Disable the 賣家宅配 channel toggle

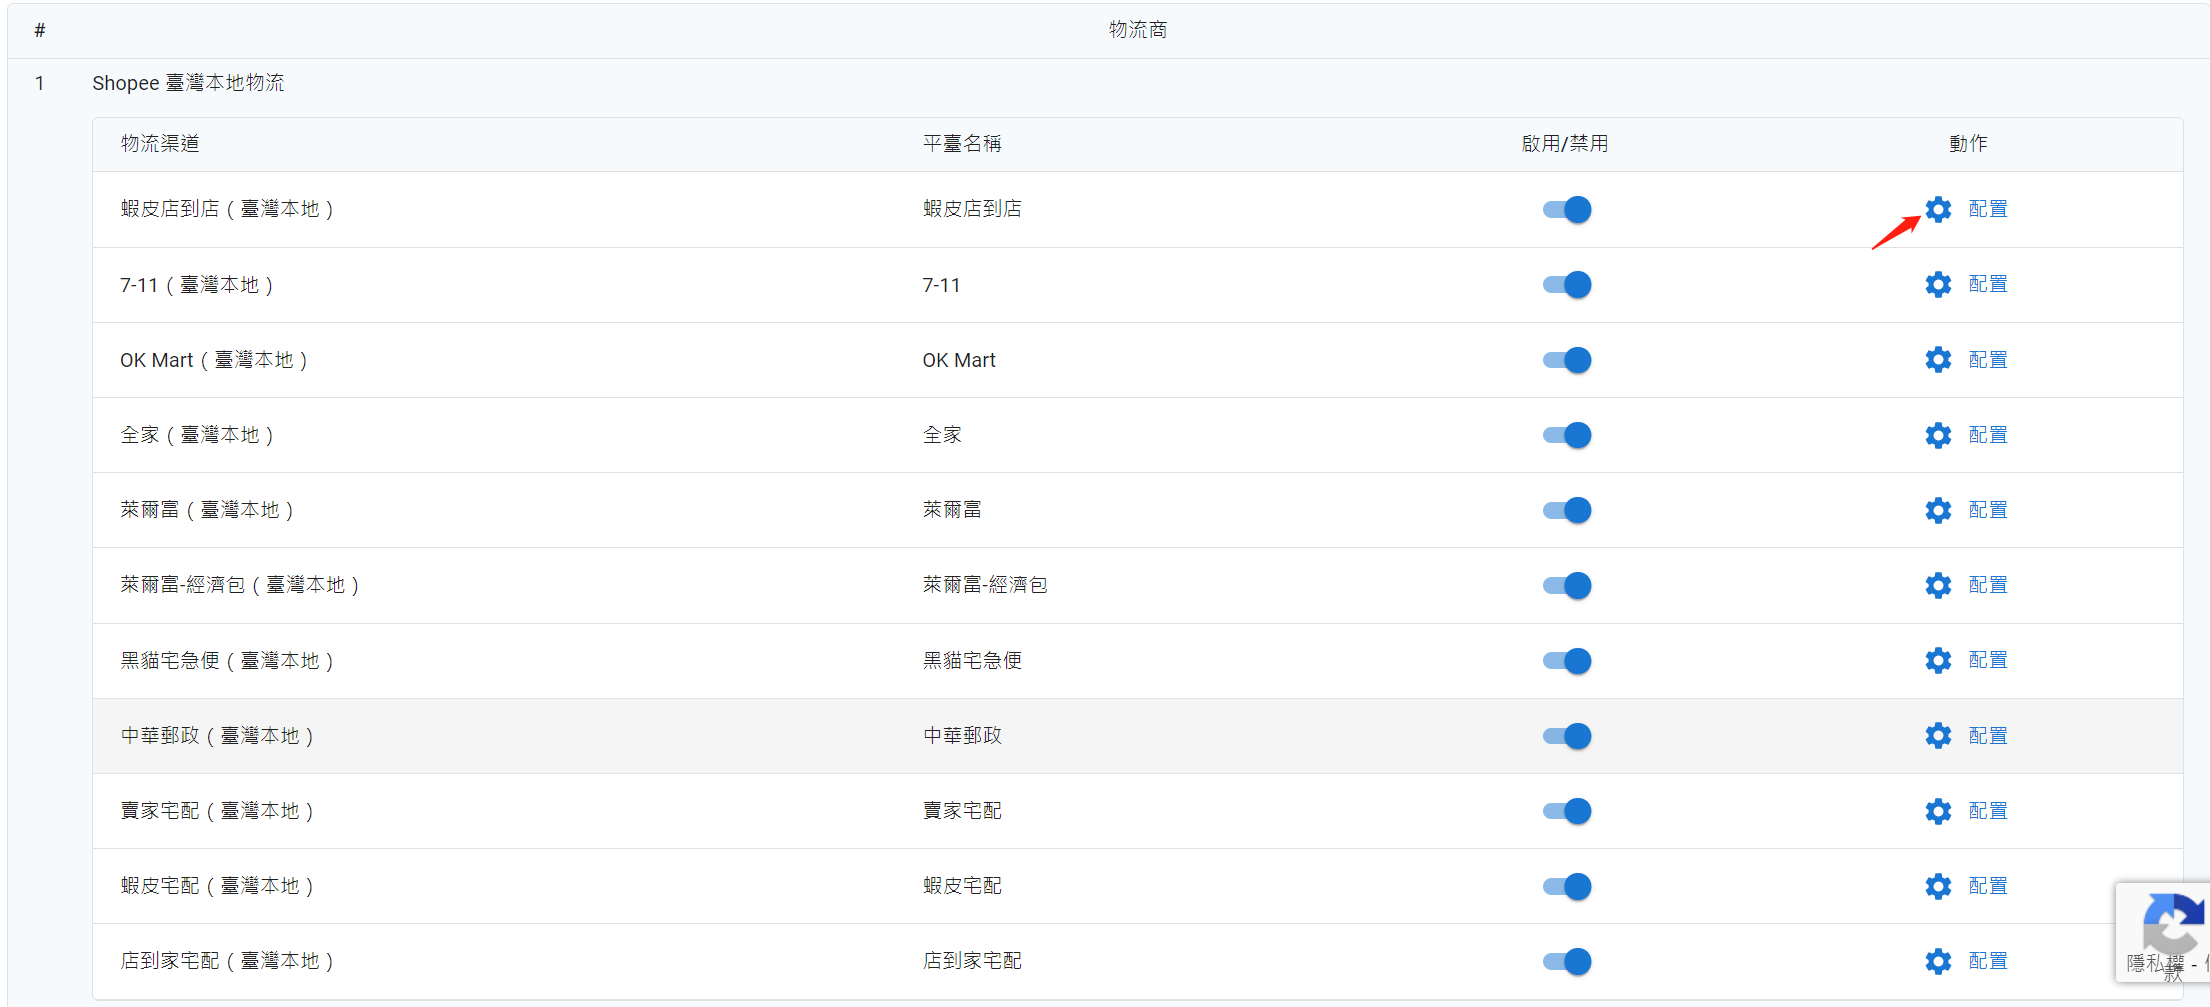point(1567,811)
